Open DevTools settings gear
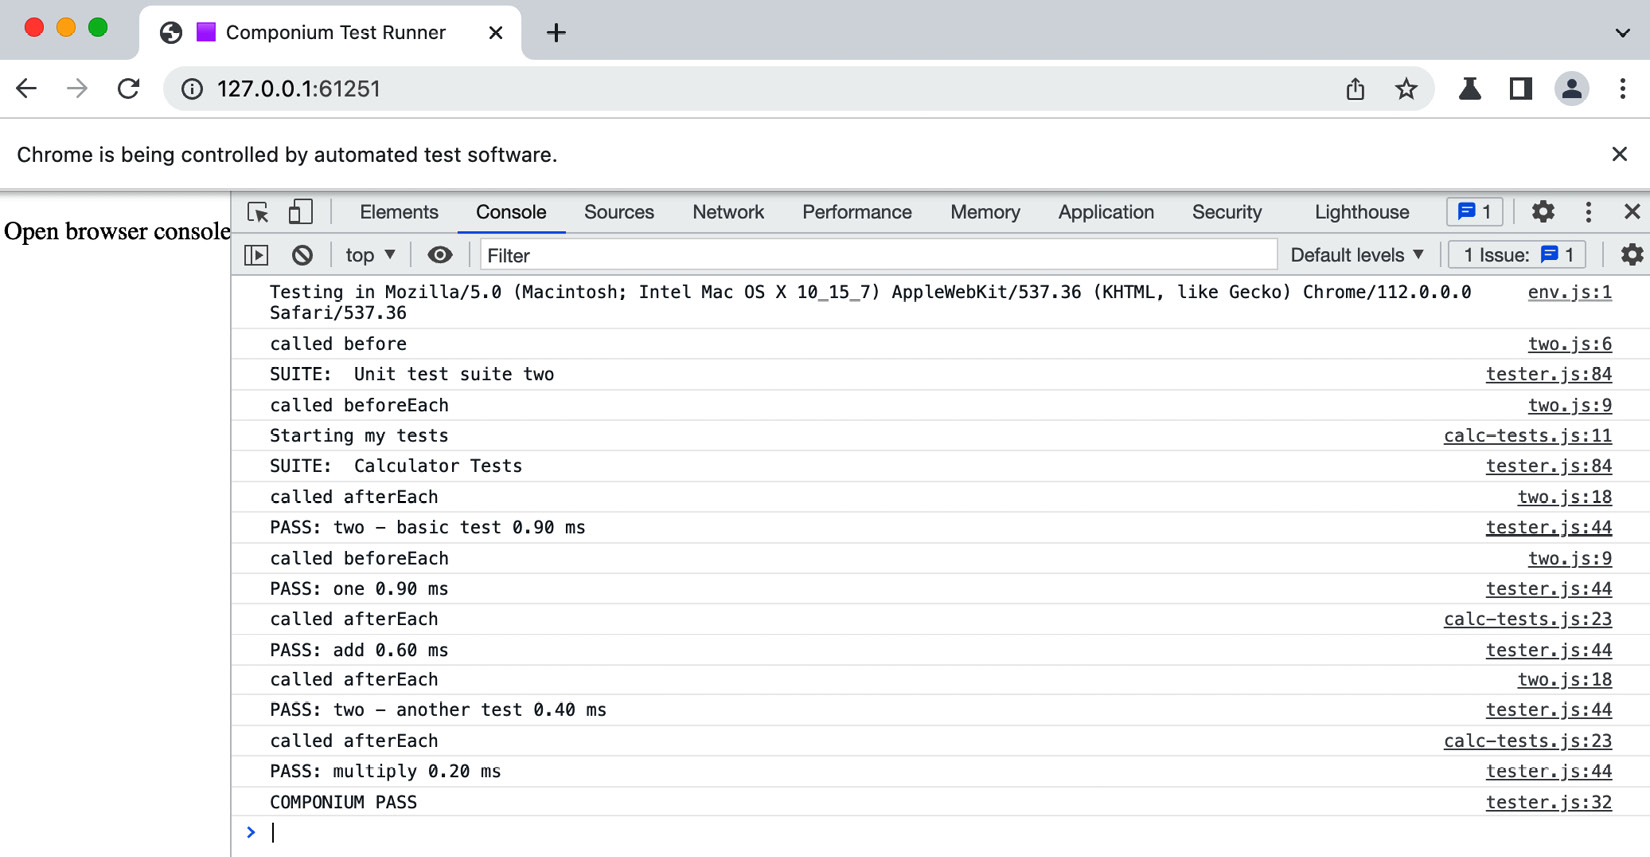 point(1543,212)
